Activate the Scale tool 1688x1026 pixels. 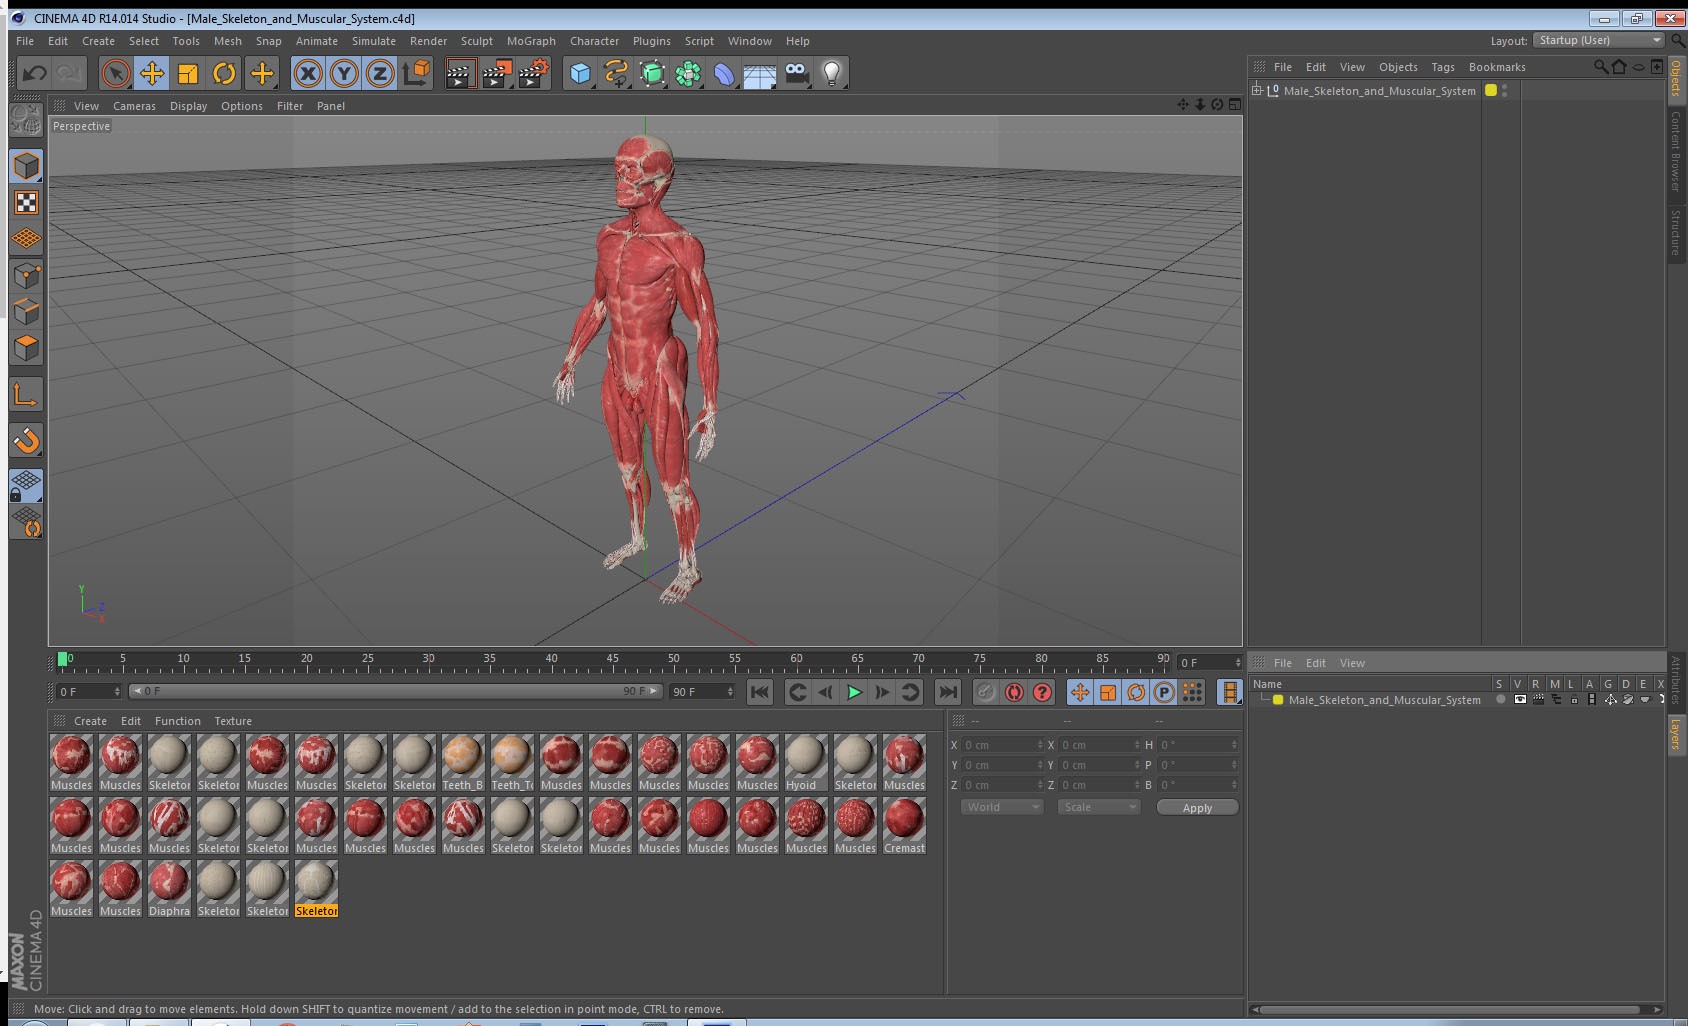(x=188, y=73)
